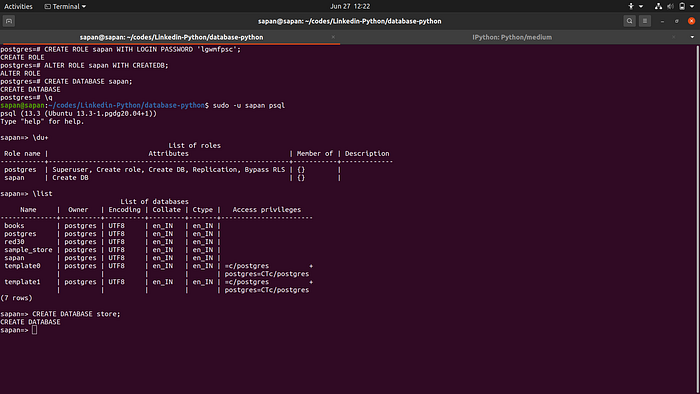This screenshot has width=700, height=394.
Task: Click 'sample_store' in the database list
Action: click(x=28, y=249)
